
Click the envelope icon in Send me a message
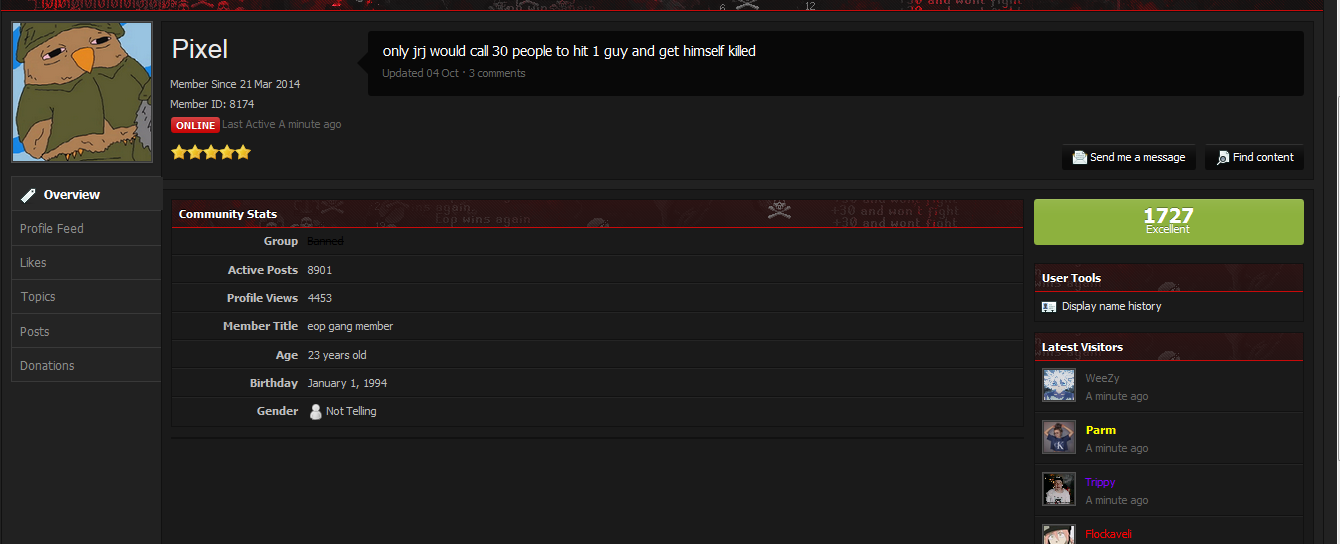1079,158
